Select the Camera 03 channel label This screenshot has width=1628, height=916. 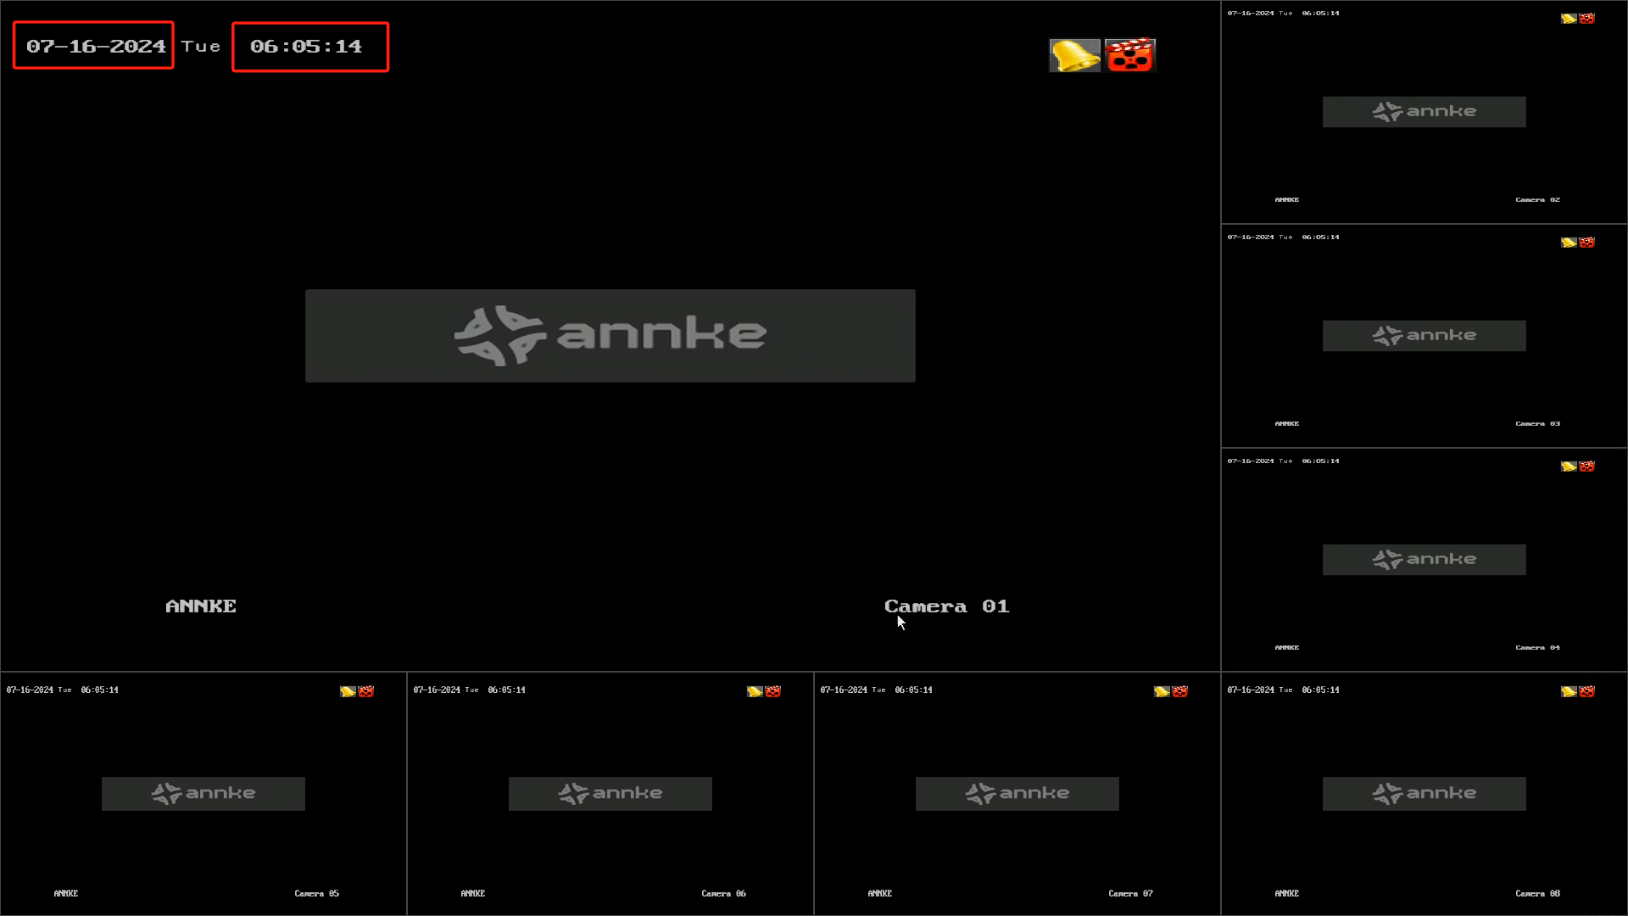[1538, 424]
